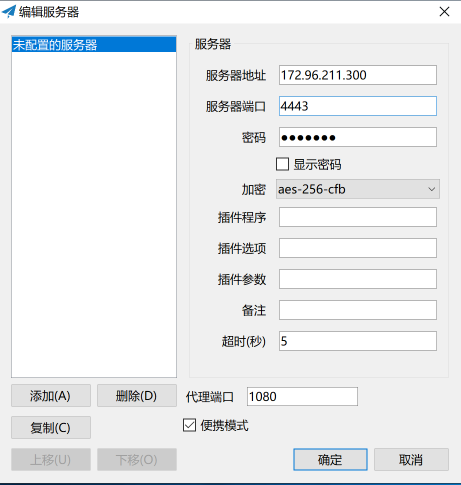Viewport: 461px width, 485px height.
Task: Click the 删除(D) button
Action: click(137, 396)
